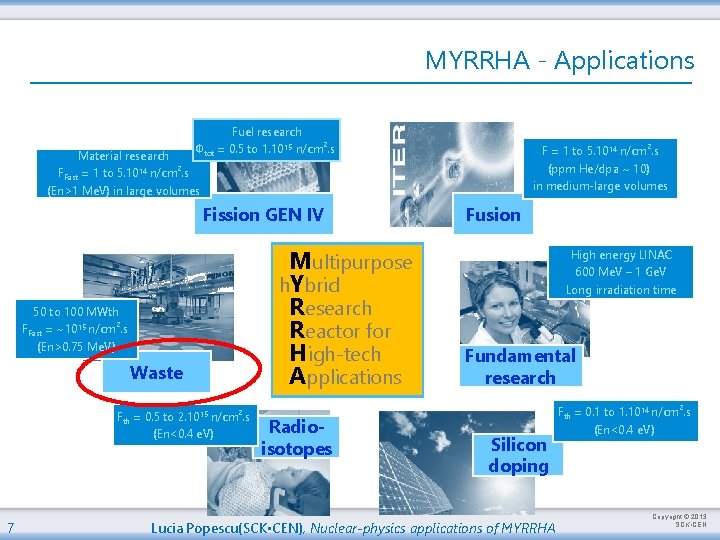Select the 'Fission GEN IV' label box
The image size is (720, 540).
point(264,214)
